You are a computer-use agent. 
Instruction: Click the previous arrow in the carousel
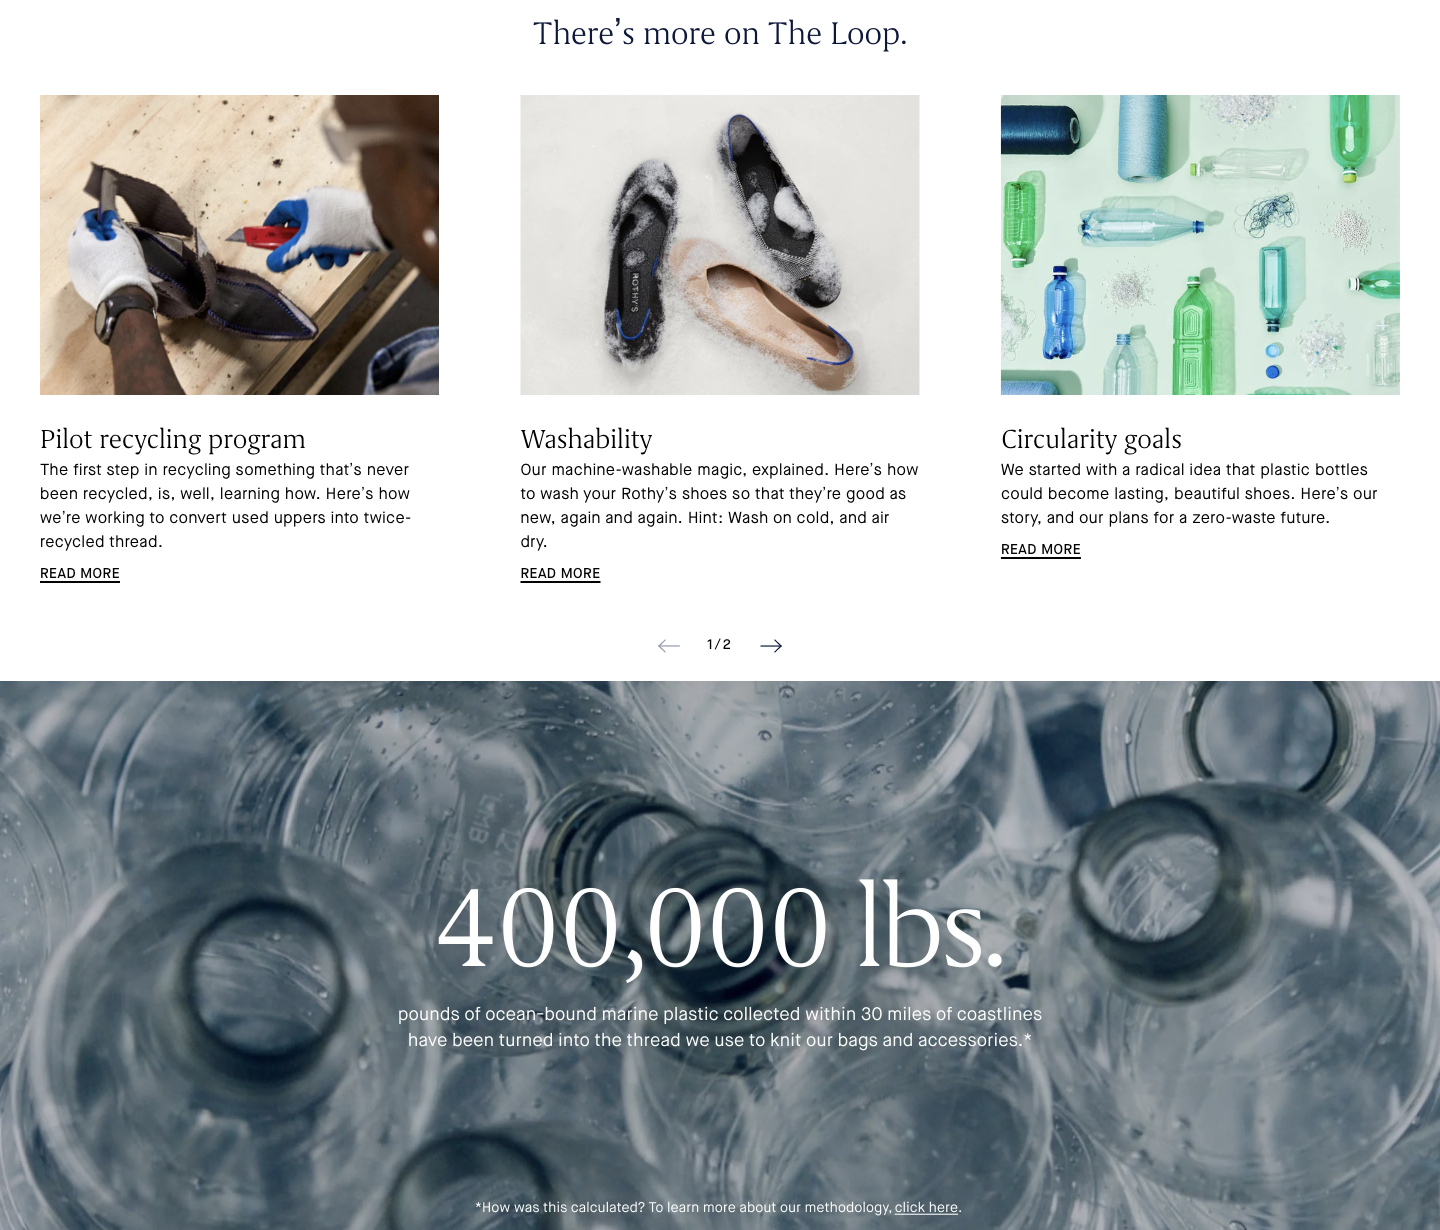tap(669, 646)
